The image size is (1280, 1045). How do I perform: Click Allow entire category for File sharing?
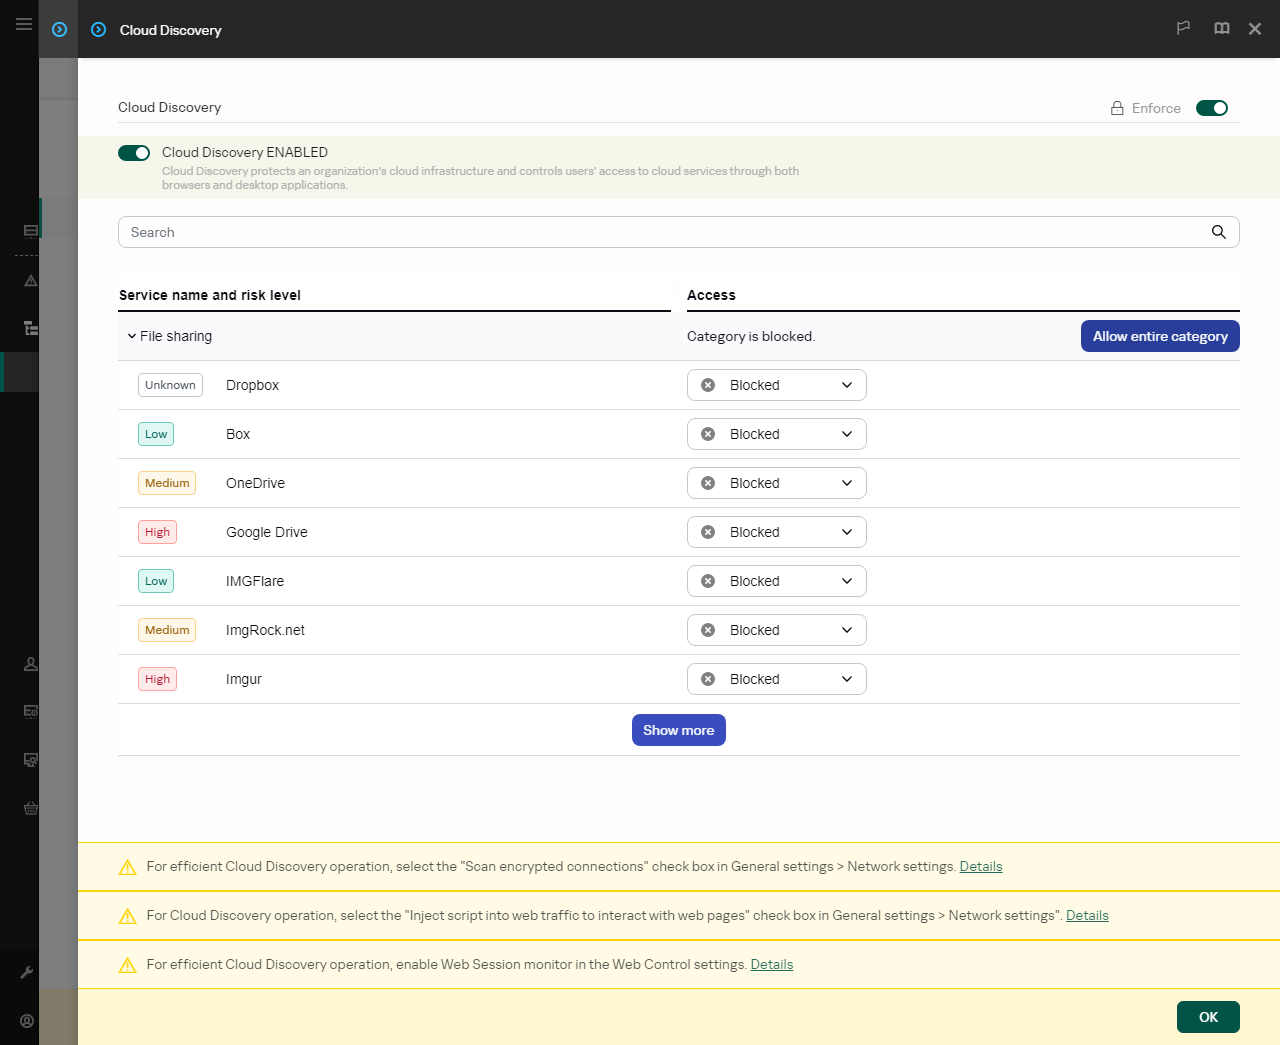(x=1160, y=336)
